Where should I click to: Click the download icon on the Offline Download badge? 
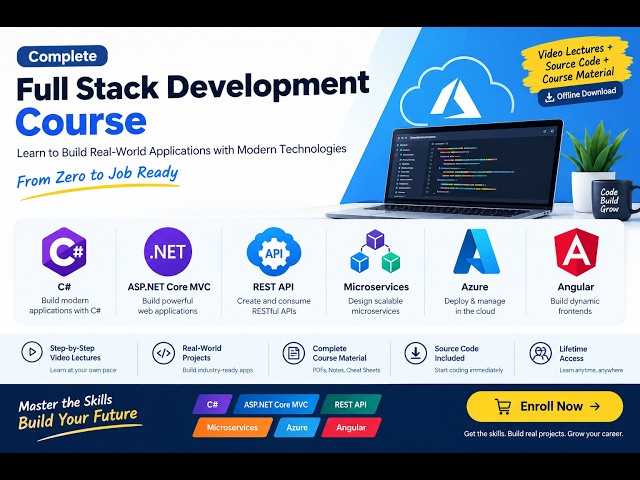coord(549,97)
